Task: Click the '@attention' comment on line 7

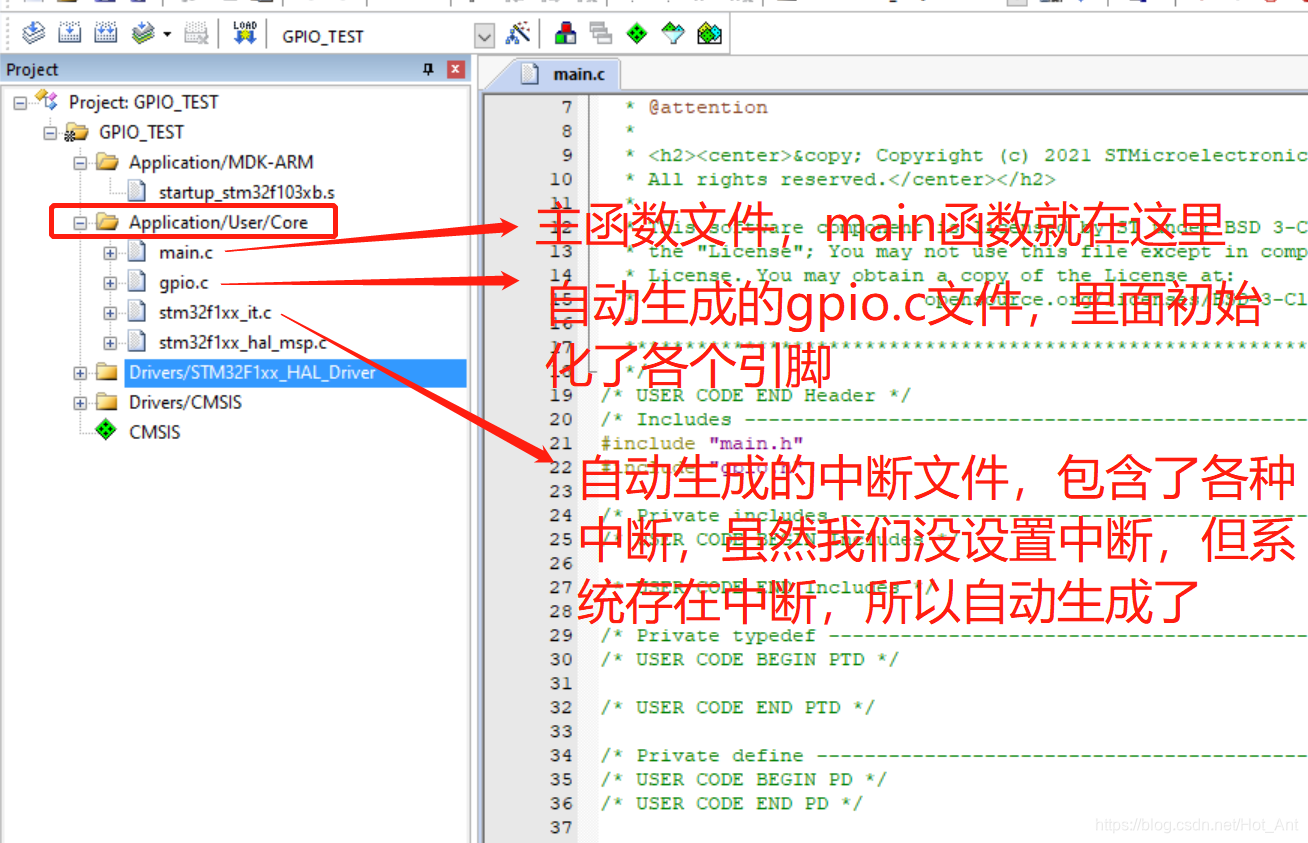Action: (708, 107)
